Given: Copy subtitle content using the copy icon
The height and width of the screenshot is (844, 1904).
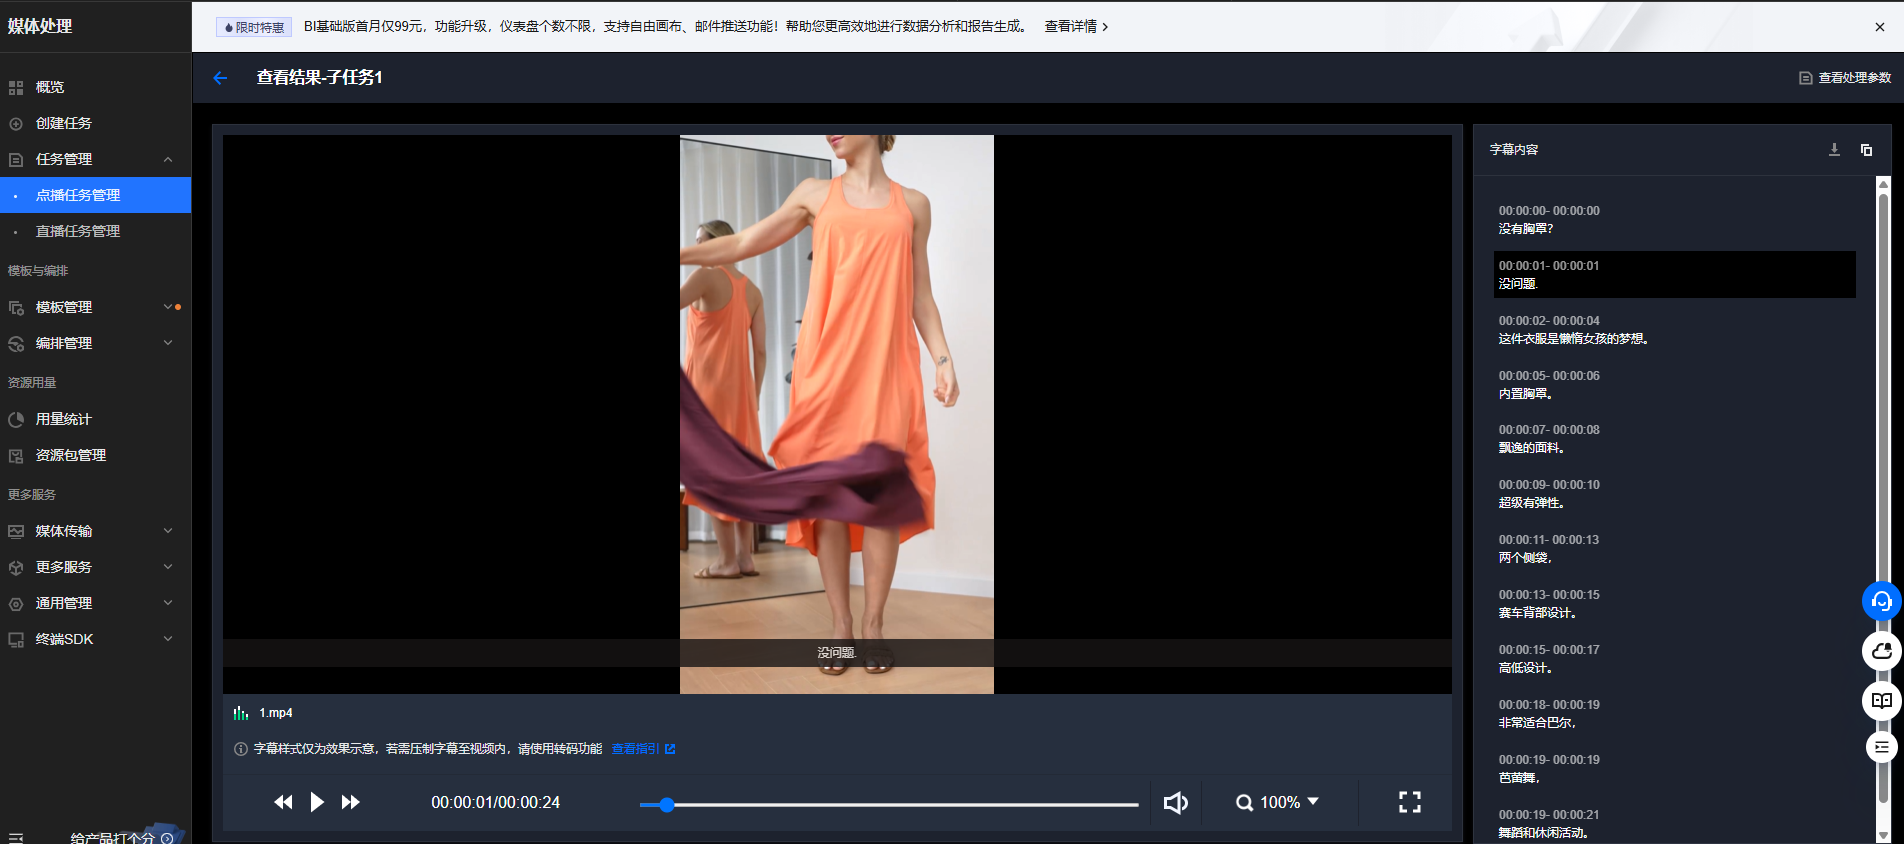Looking at the screenshot, I should point(1866,150).
